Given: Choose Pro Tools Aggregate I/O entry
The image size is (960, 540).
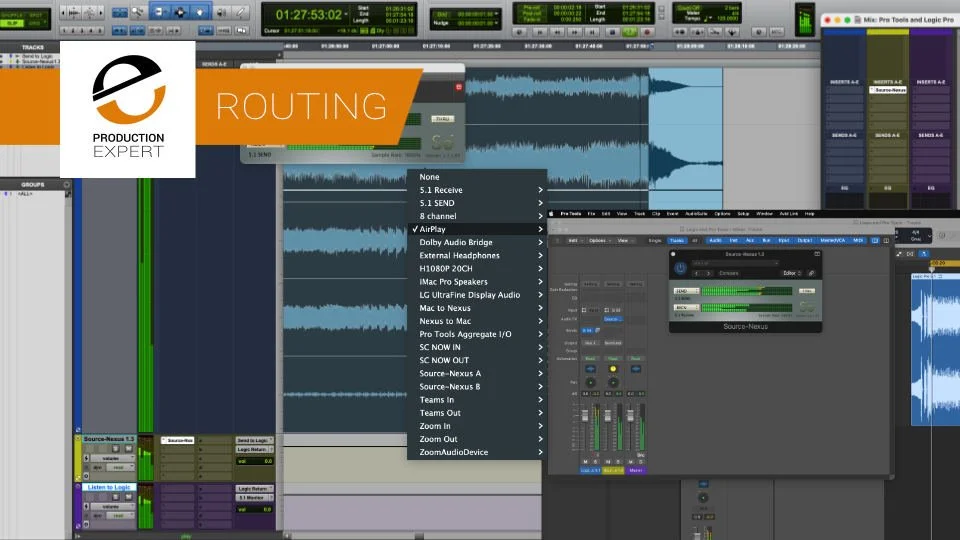Looking at the screenshot, I should tap(477, 334).
